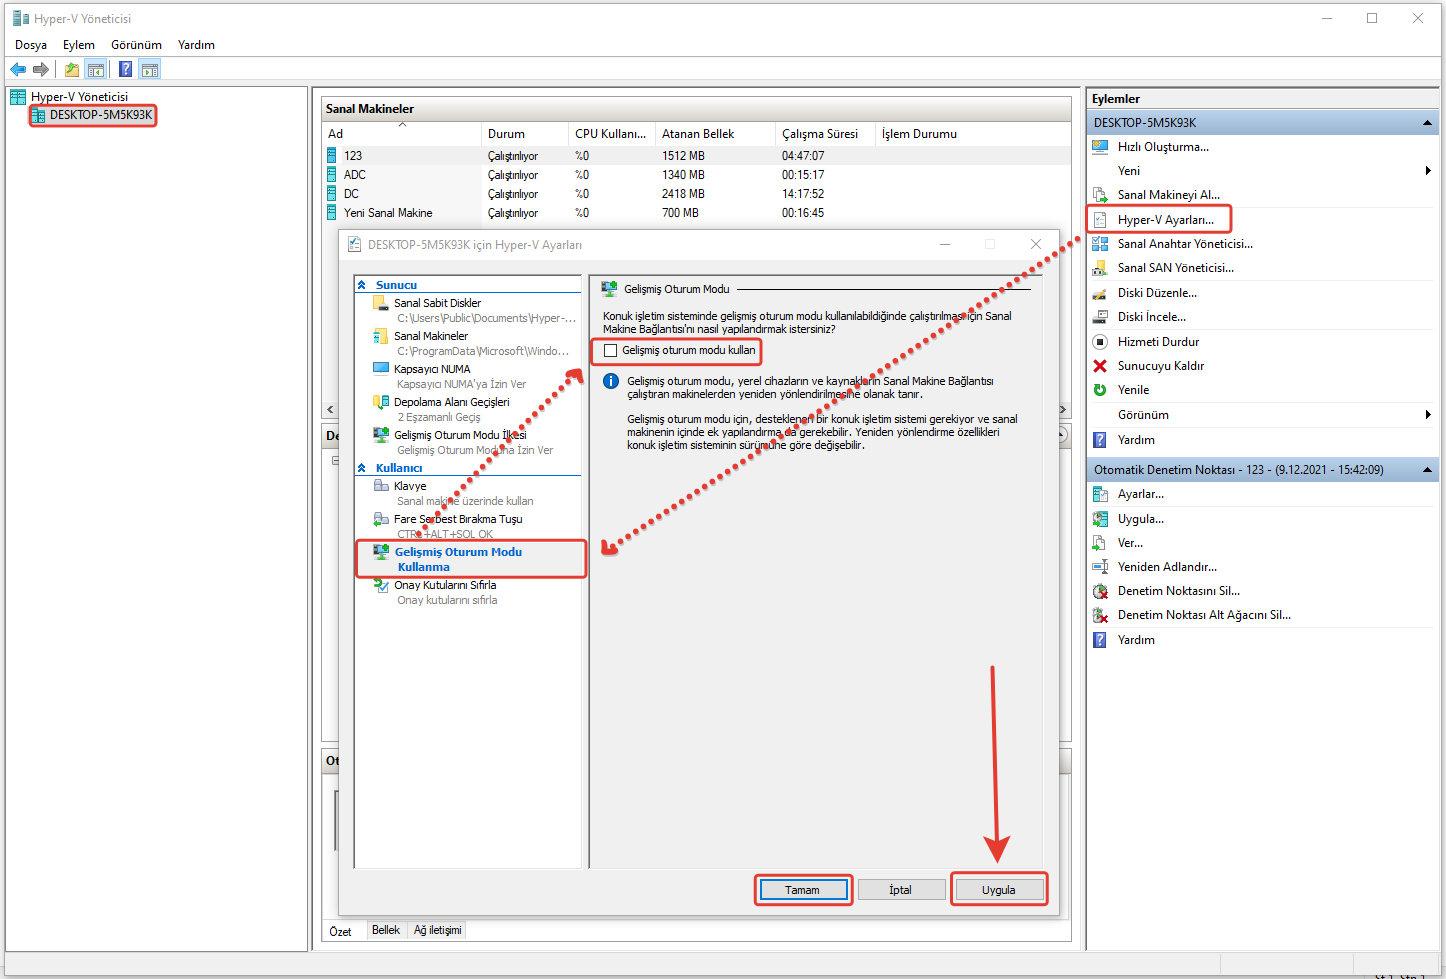
Task: Click the blue help question-mark toolbar icon
Action: (125, 70)
